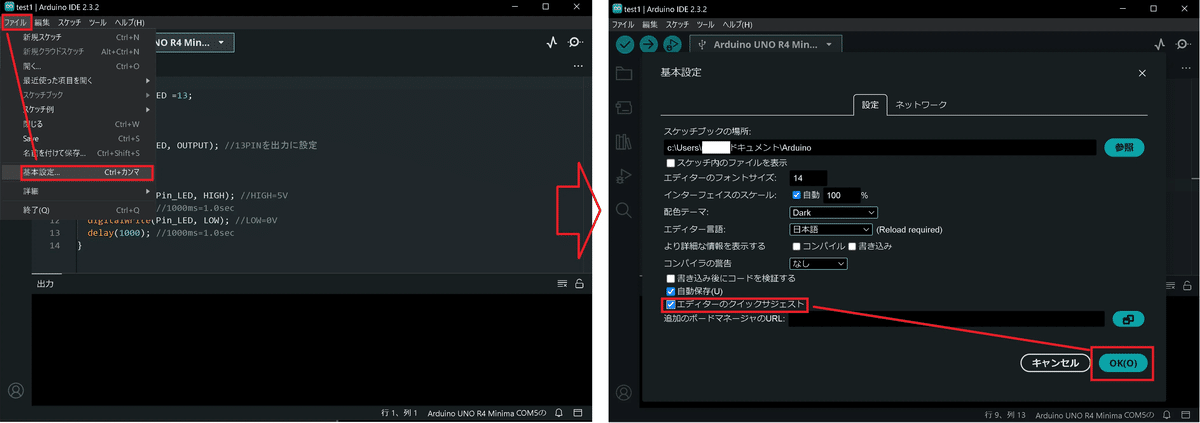Toggle the 自動 interface scale checkbox
The image size is (1200, 423).
[x=797, y=195]
